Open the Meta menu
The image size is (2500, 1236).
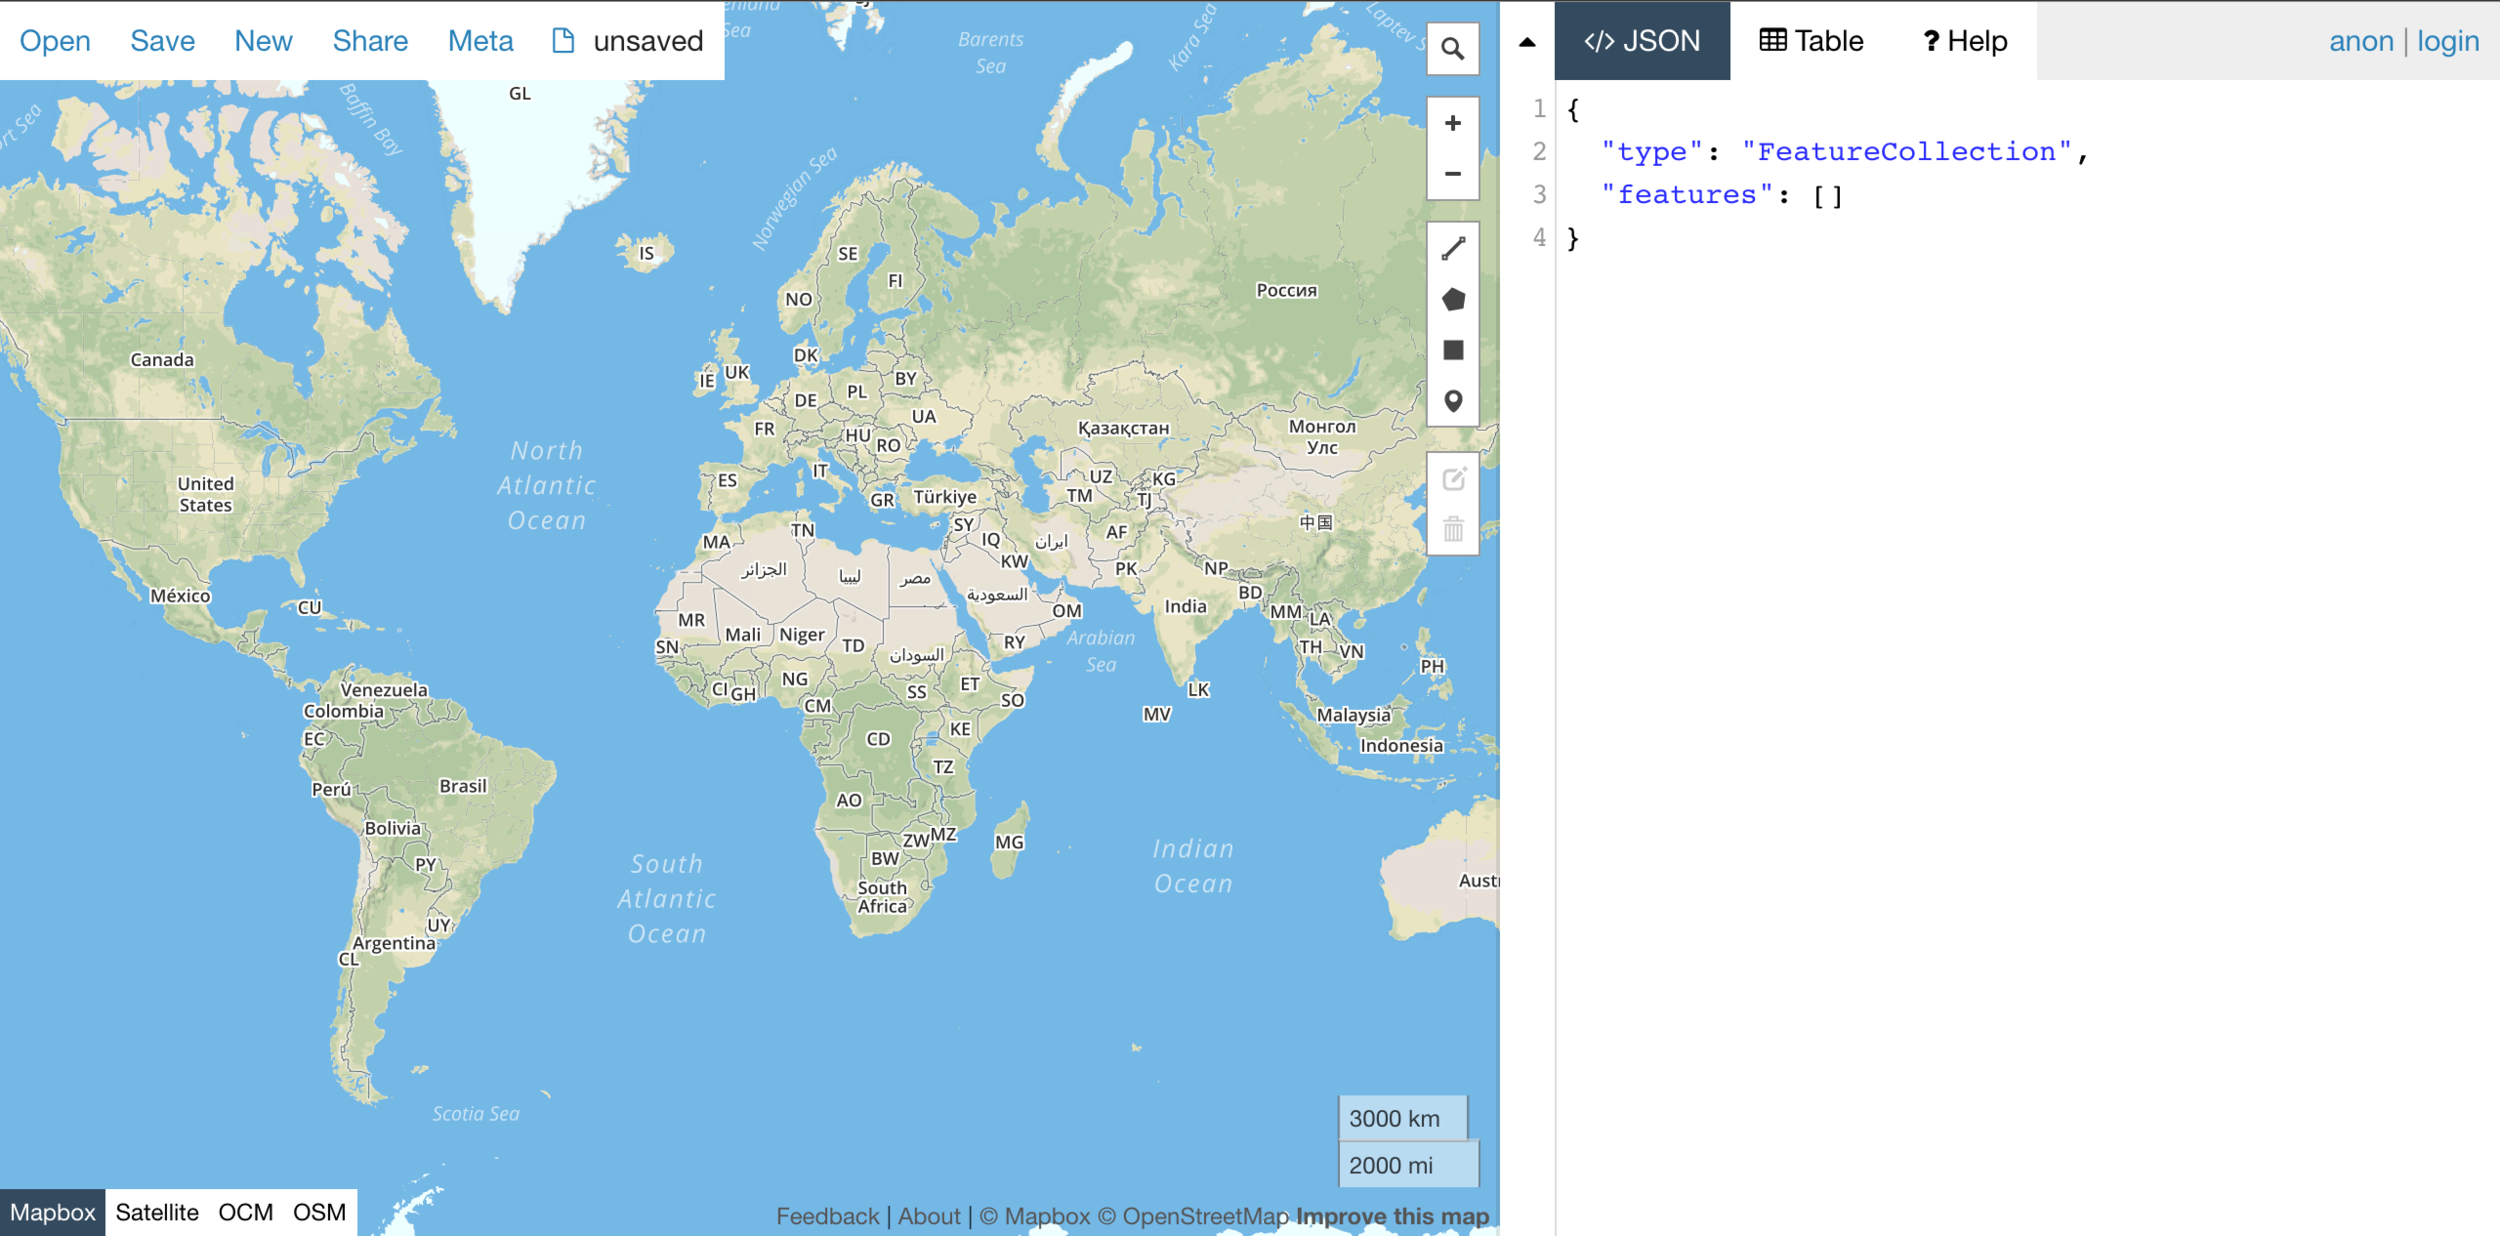(480, 41)
